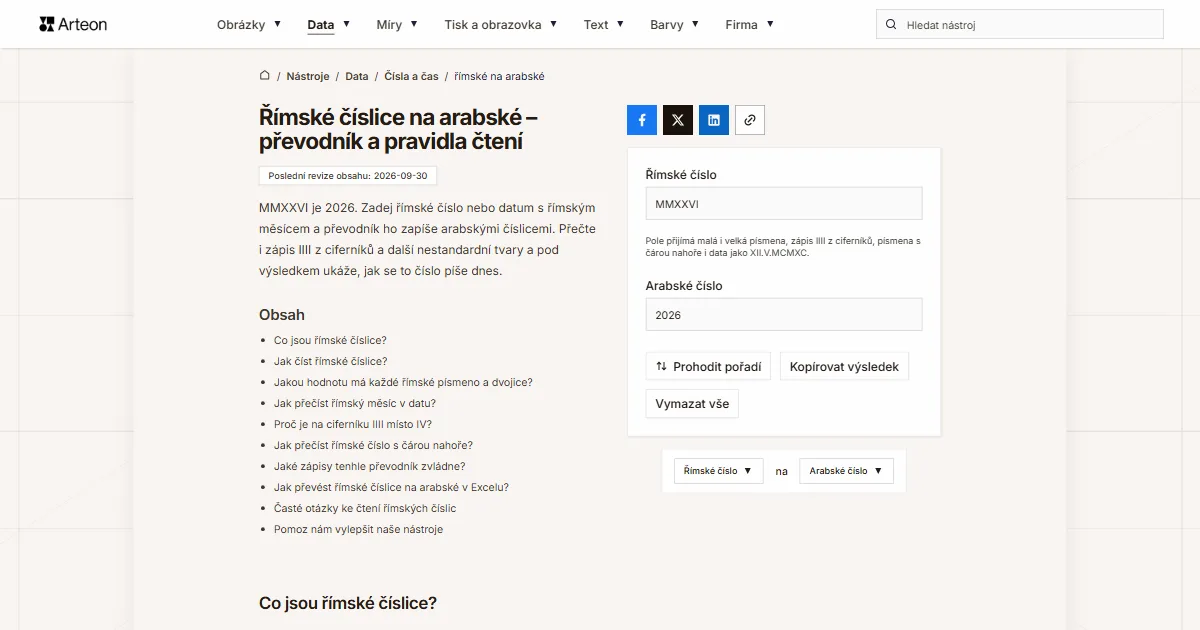Viewport: 1200px width, 630px height.
Task: Open Data breadcrumb link
Action: (x=357, y=76)
